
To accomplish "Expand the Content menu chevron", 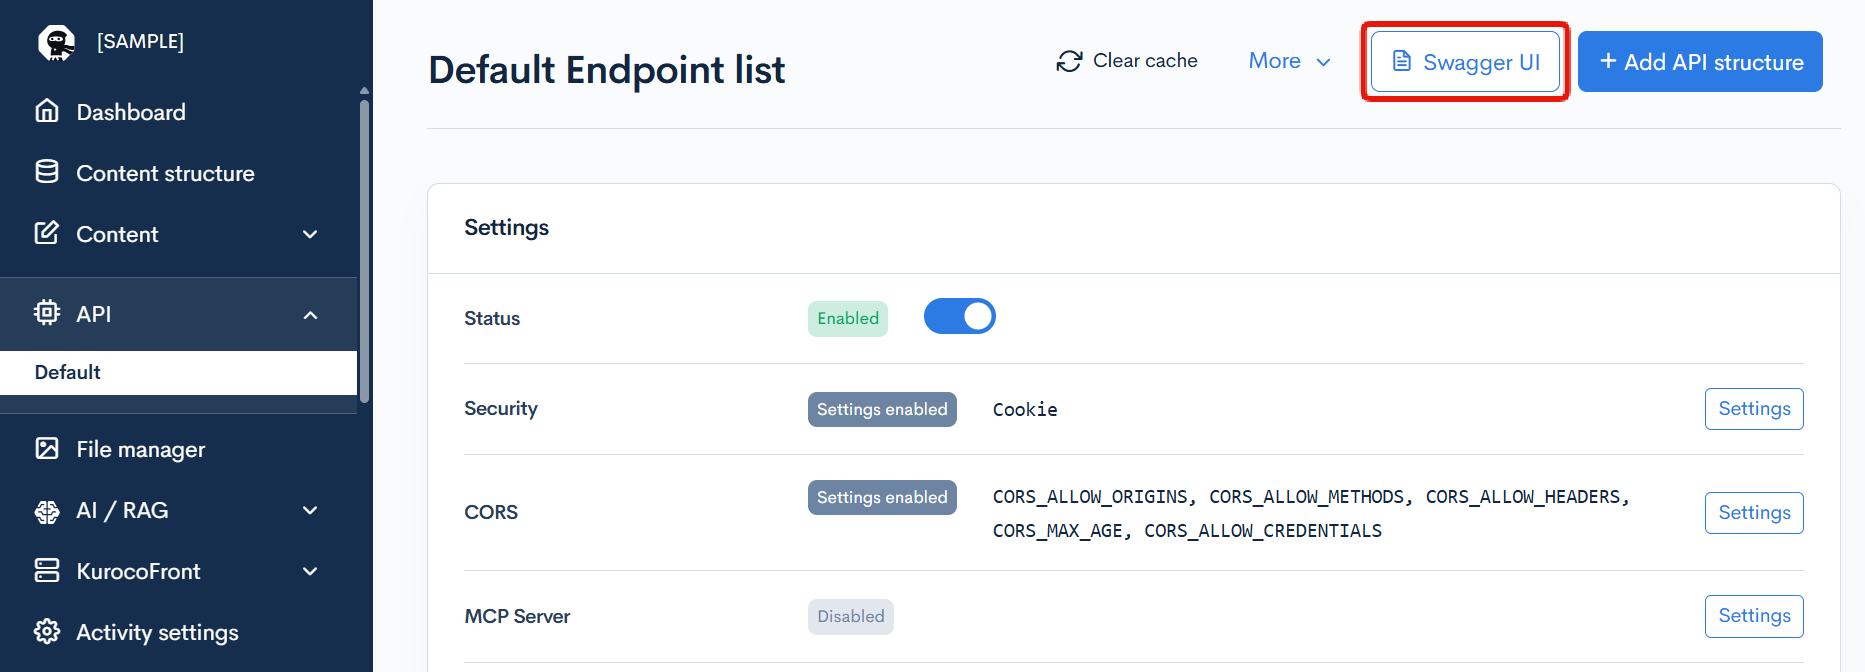I will pyautogui.click(x=310, y=234).
